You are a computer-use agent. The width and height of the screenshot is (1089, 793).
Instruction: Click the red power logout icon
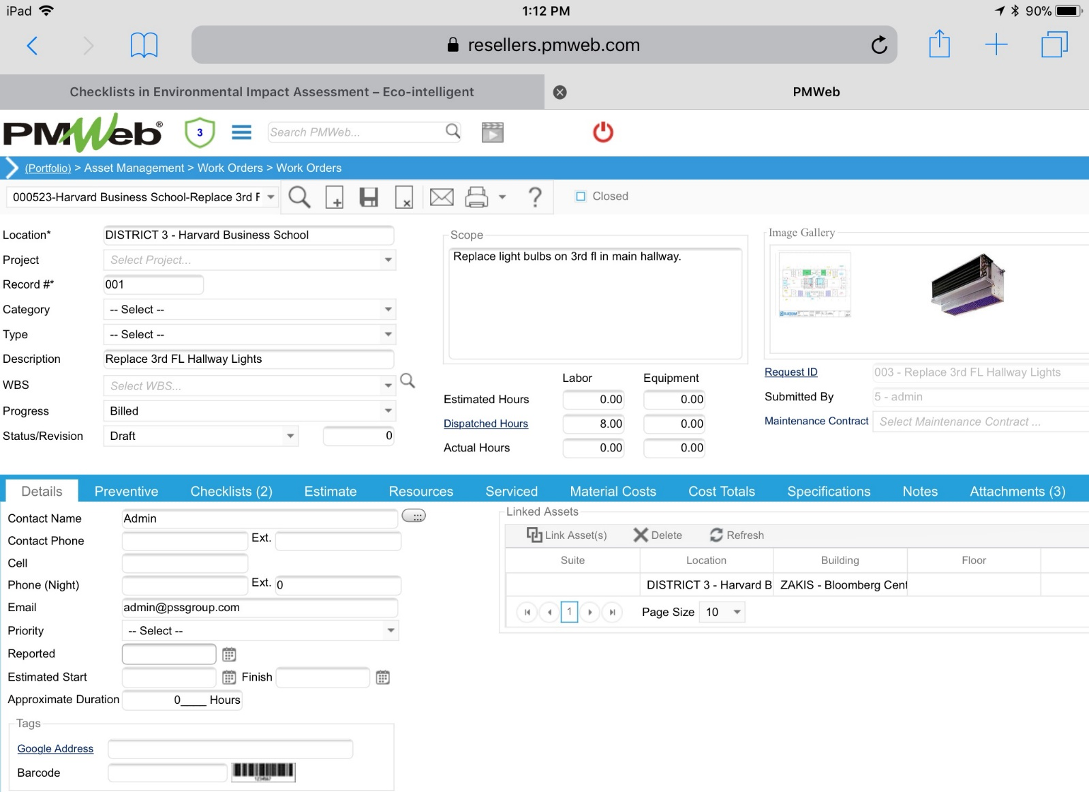tap(603, 132)
